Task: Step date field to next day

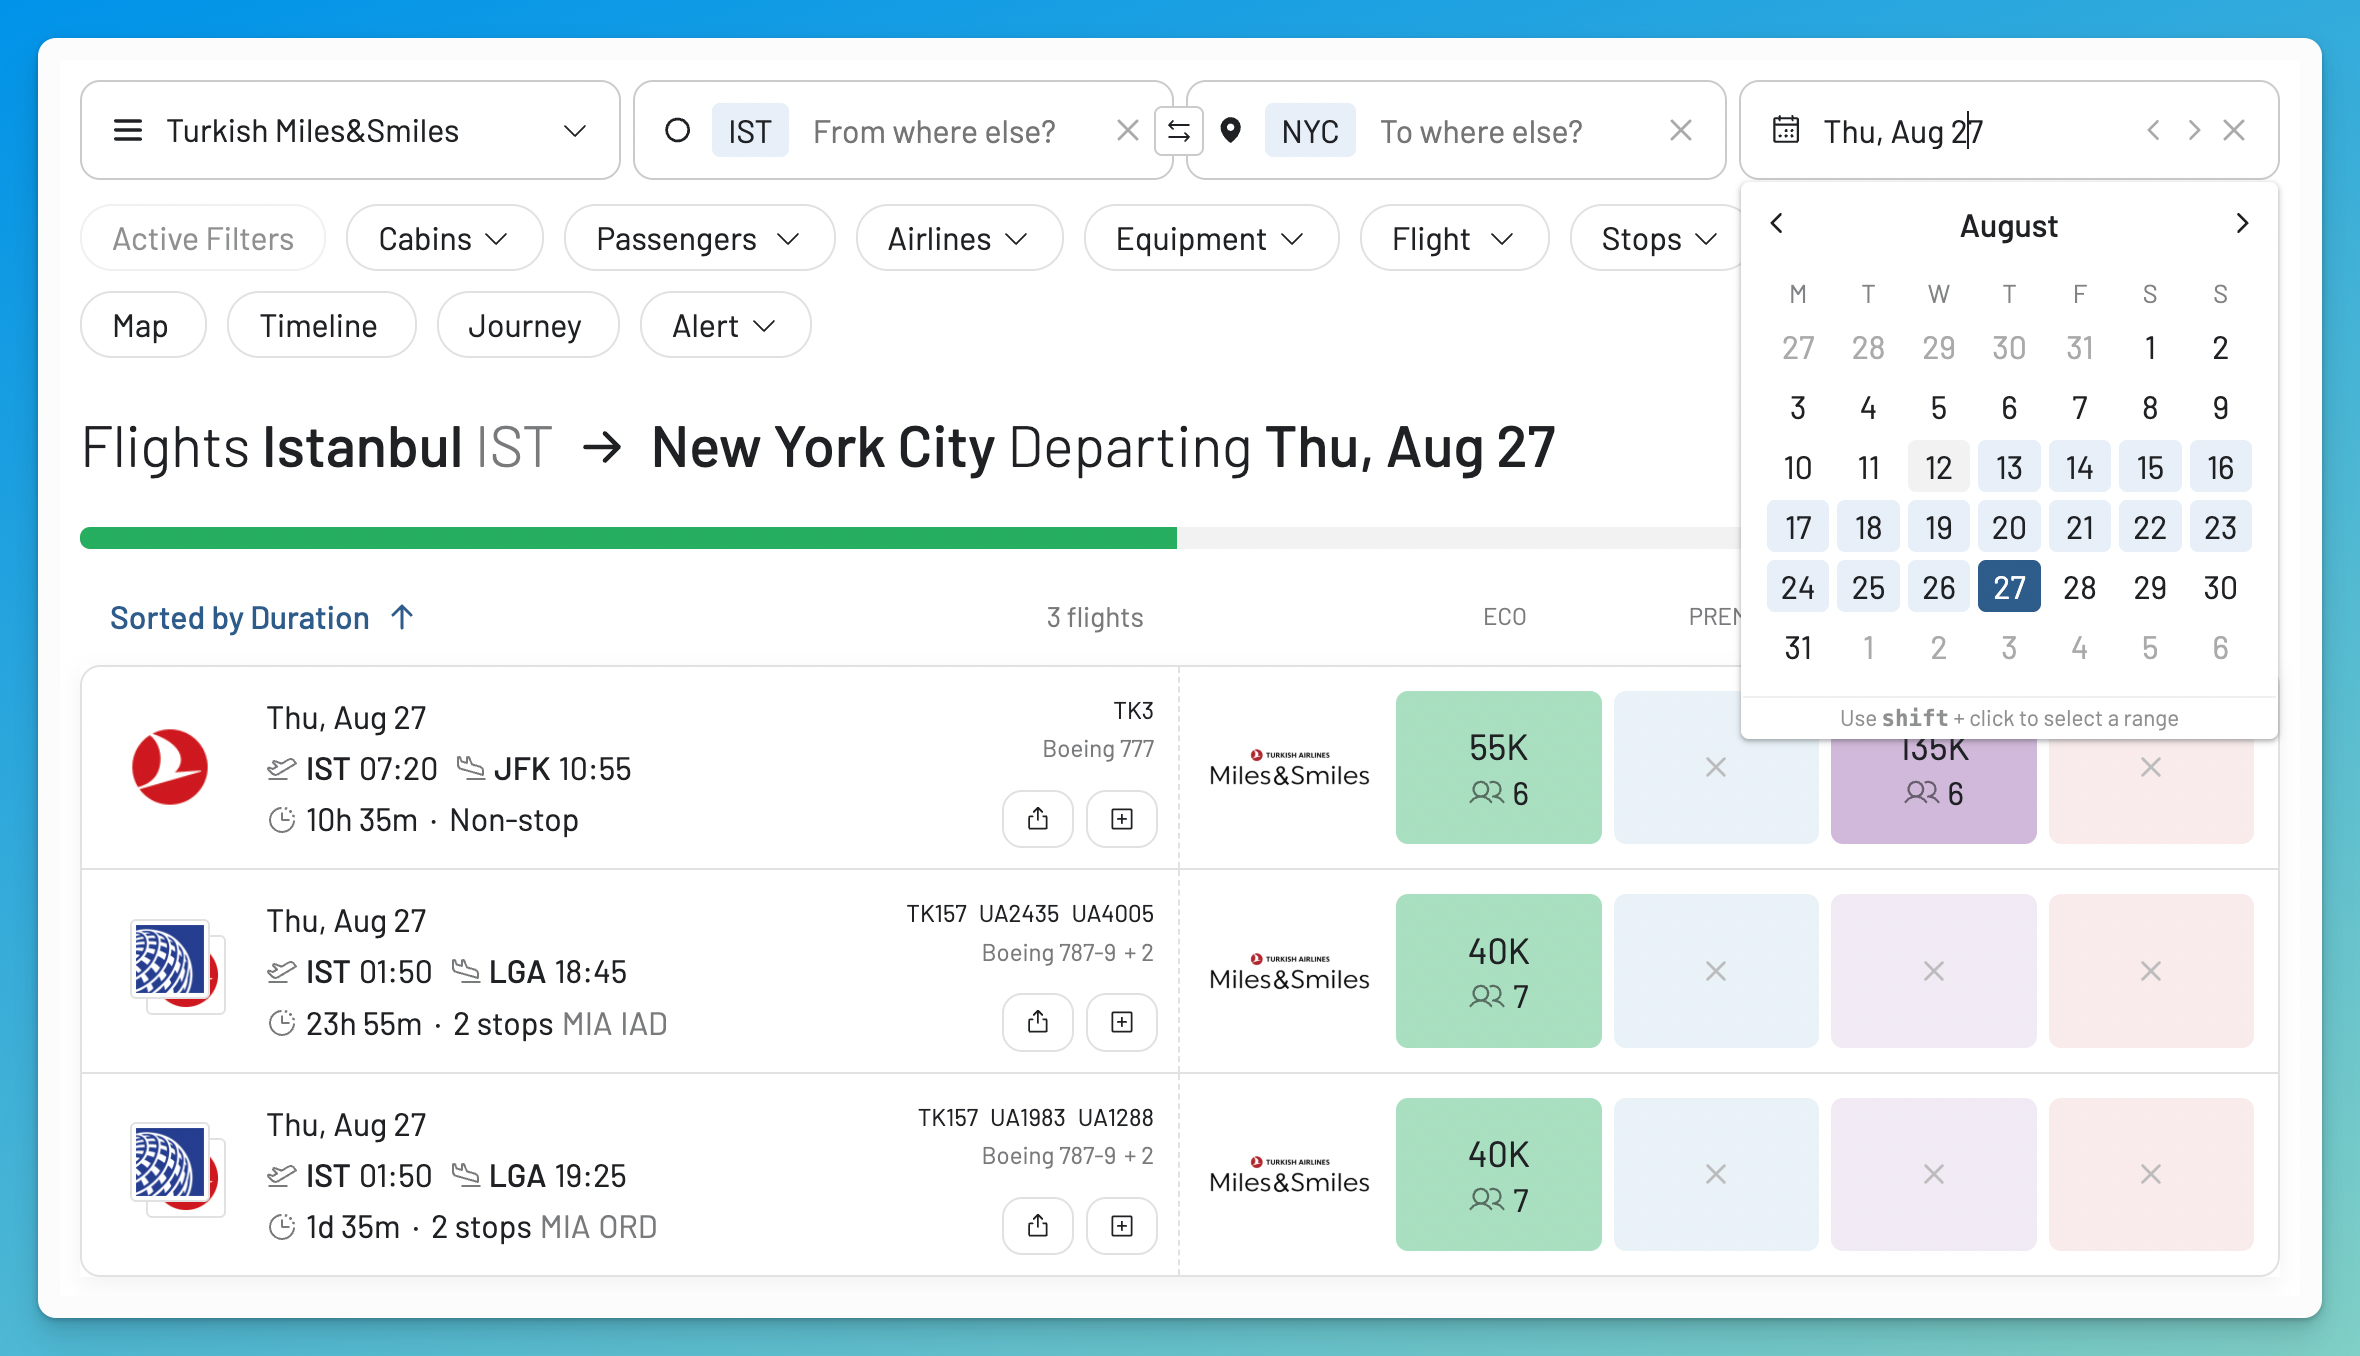Action: (2194, 131)
